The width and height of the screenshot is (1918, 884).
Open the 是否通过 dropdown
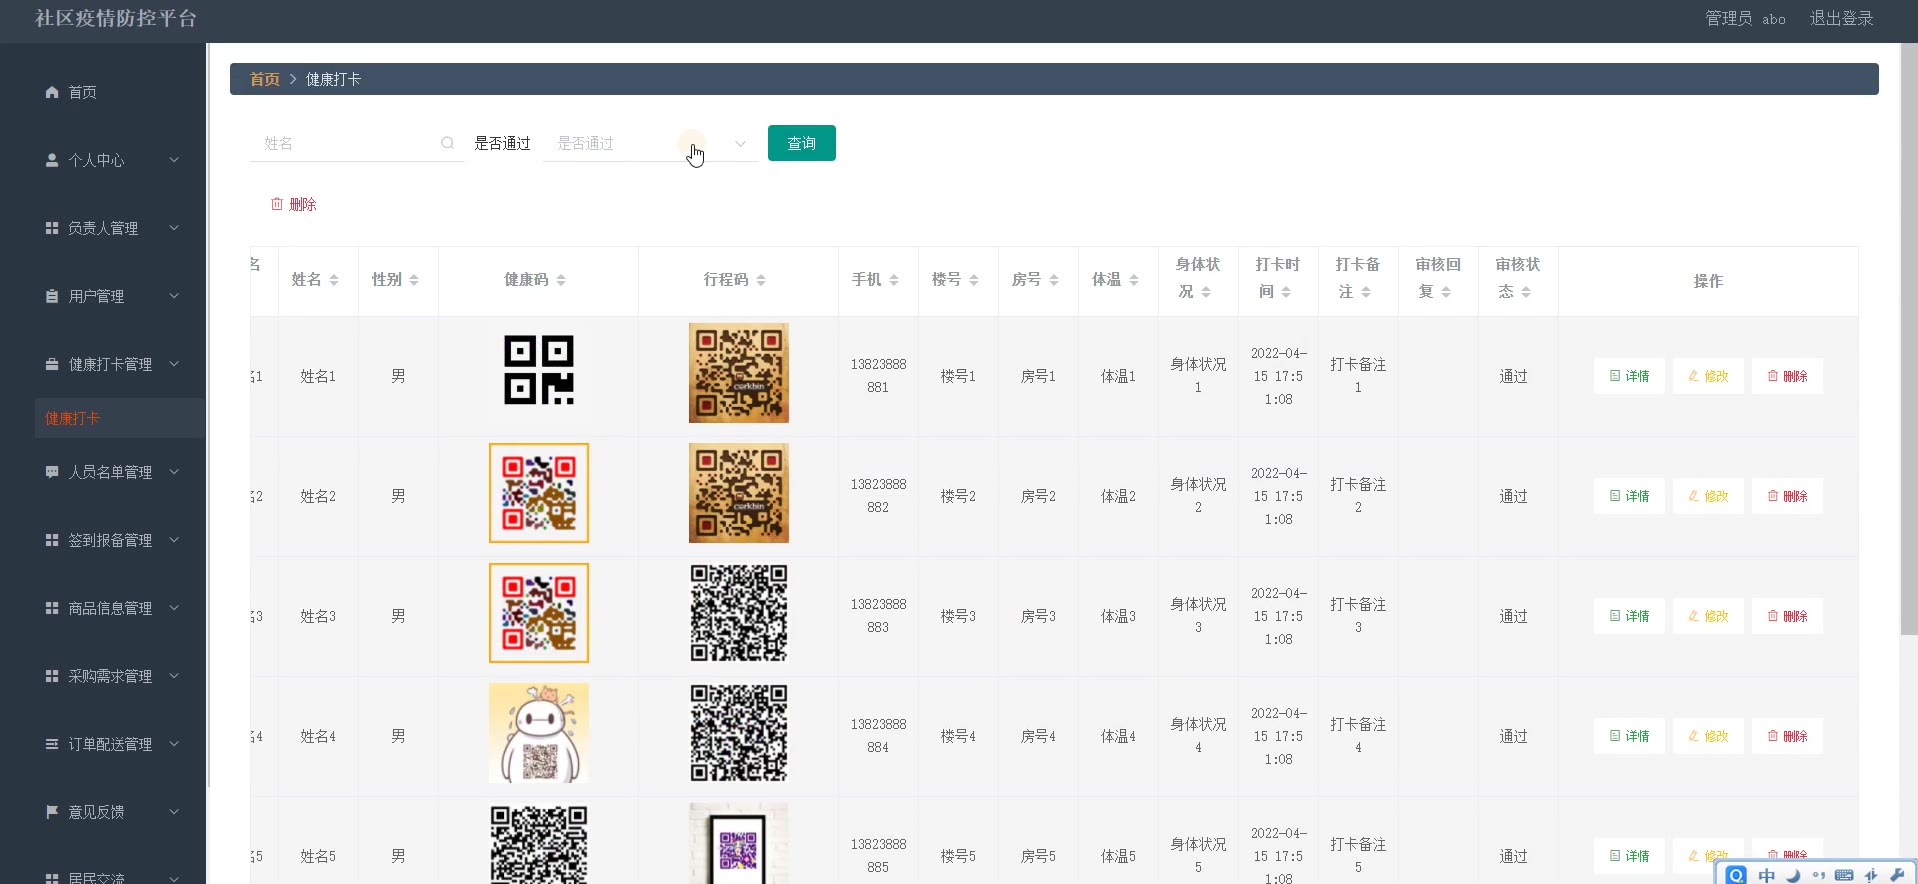tap(649, 143)
